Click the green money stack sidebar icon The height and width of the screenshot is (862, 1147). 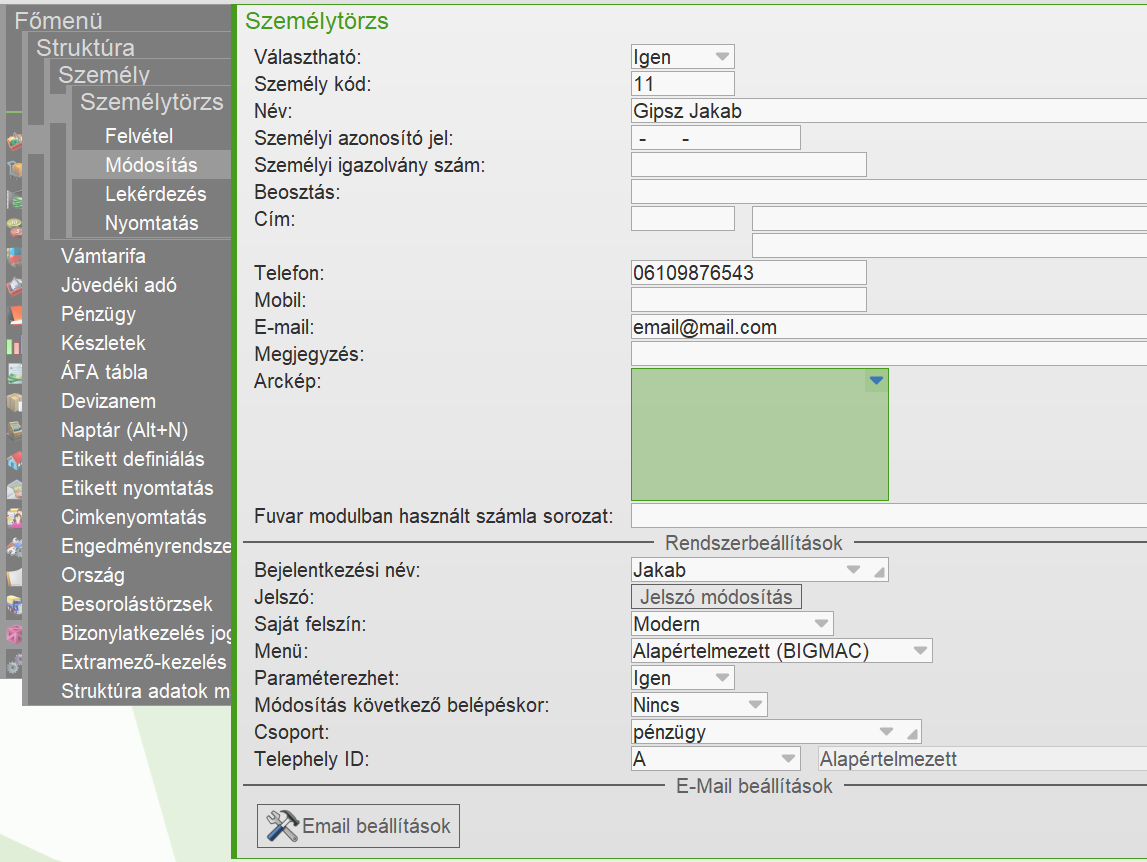point(15,199)
